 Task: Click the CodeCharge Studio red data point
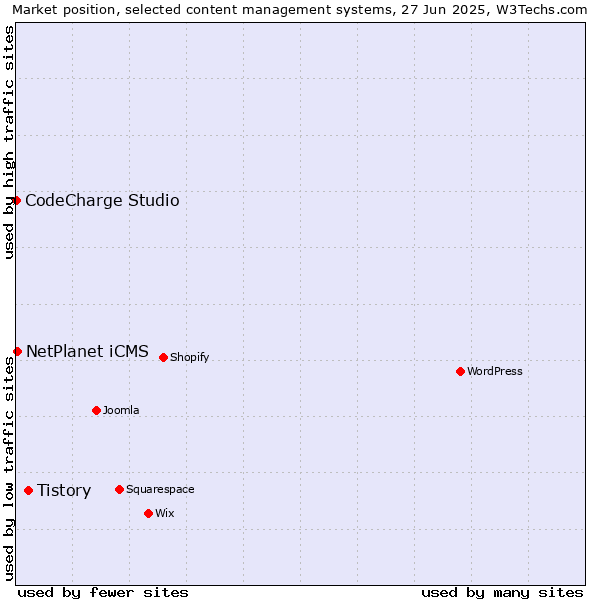[x=16, y=201]
